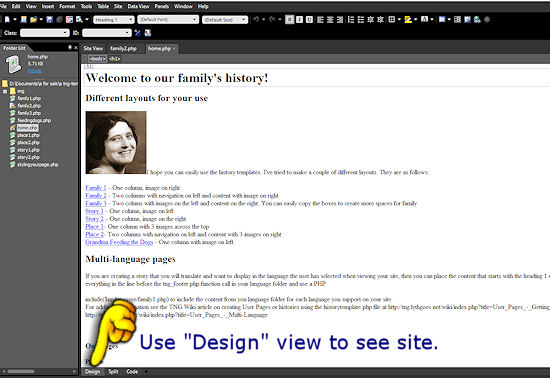Select story1.php in the Folder List

[x=28, y=150]
